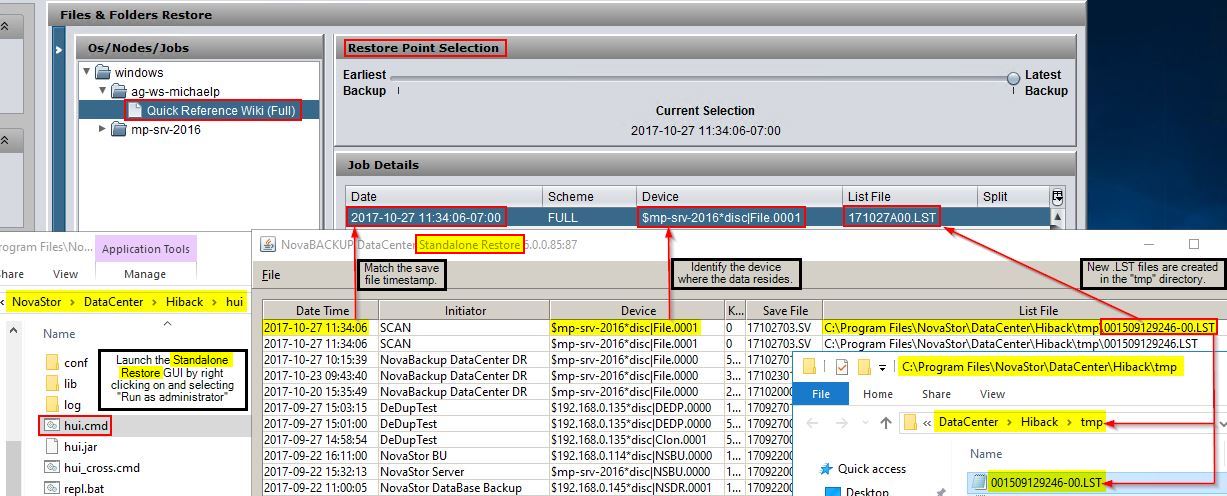The image size is (1227, 496).
Task: Click Job Details Device column header
Action: (738, 196)
